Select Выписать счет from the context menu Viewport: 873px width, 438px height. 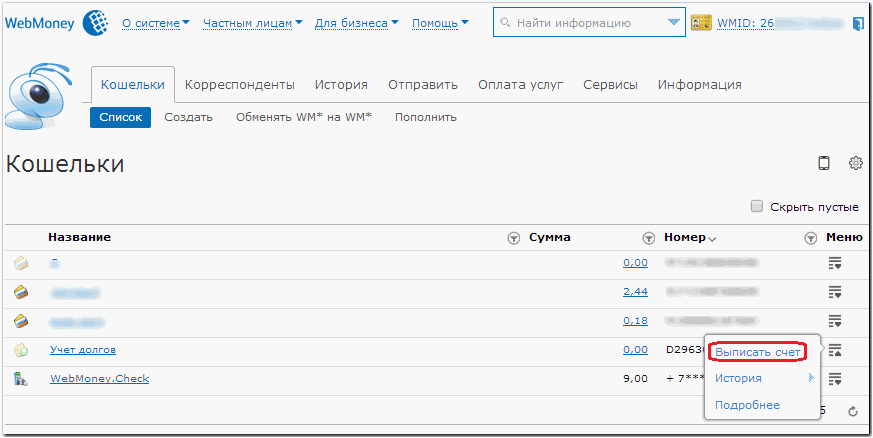757,352
